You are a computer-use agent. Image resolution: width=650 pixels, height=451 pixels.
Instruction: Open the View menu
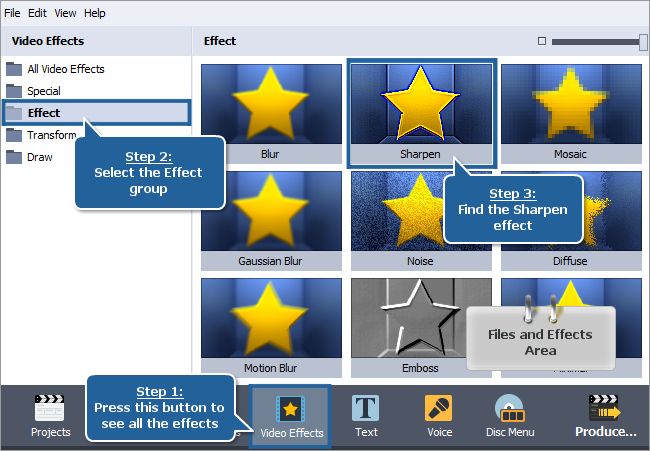click(65, 13)
